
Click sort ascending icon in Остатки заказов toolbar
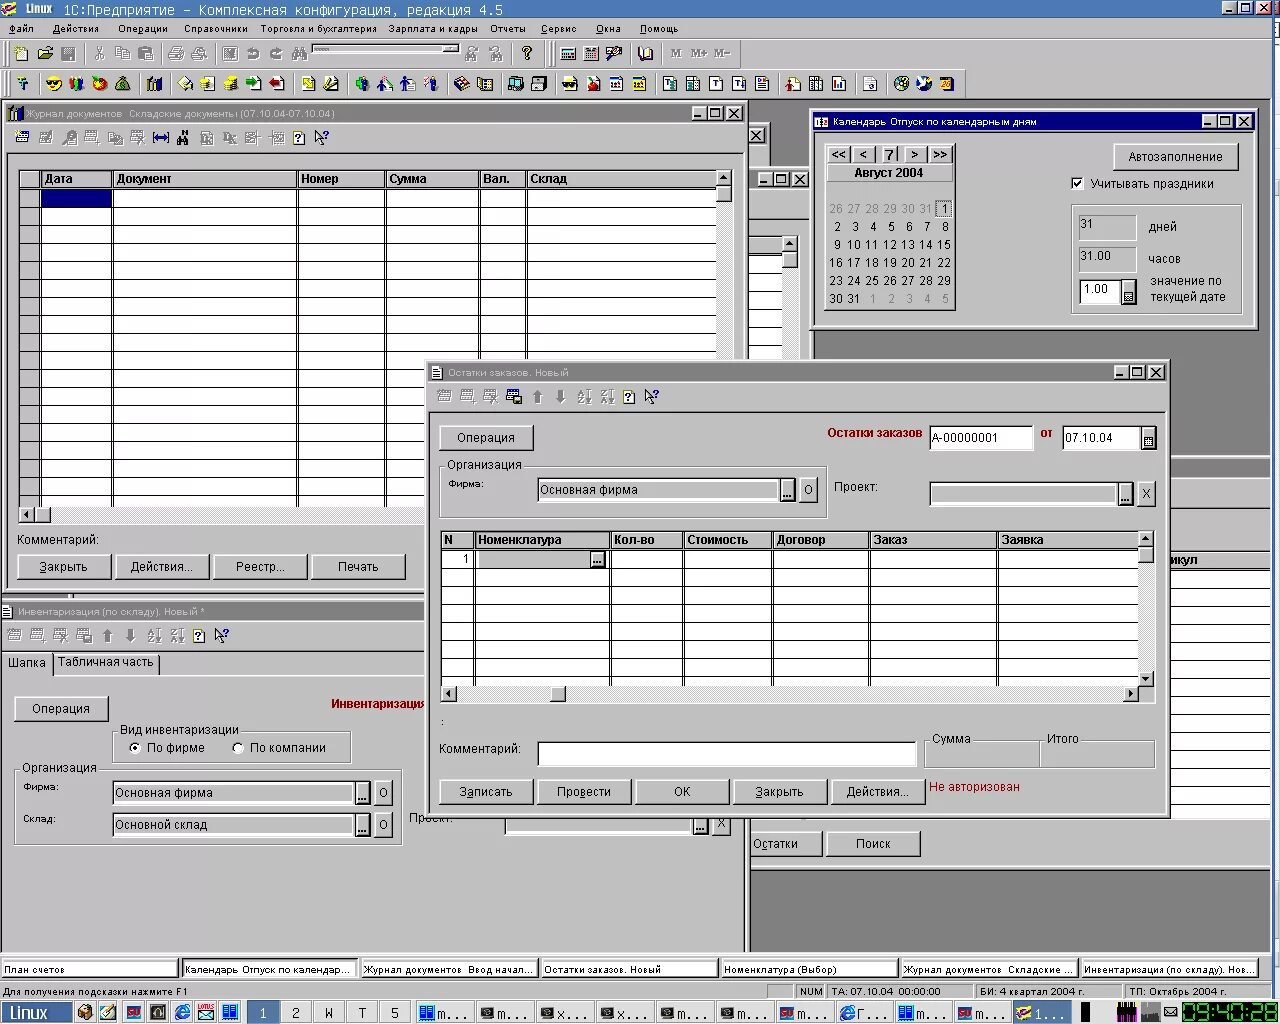point(584,397)
